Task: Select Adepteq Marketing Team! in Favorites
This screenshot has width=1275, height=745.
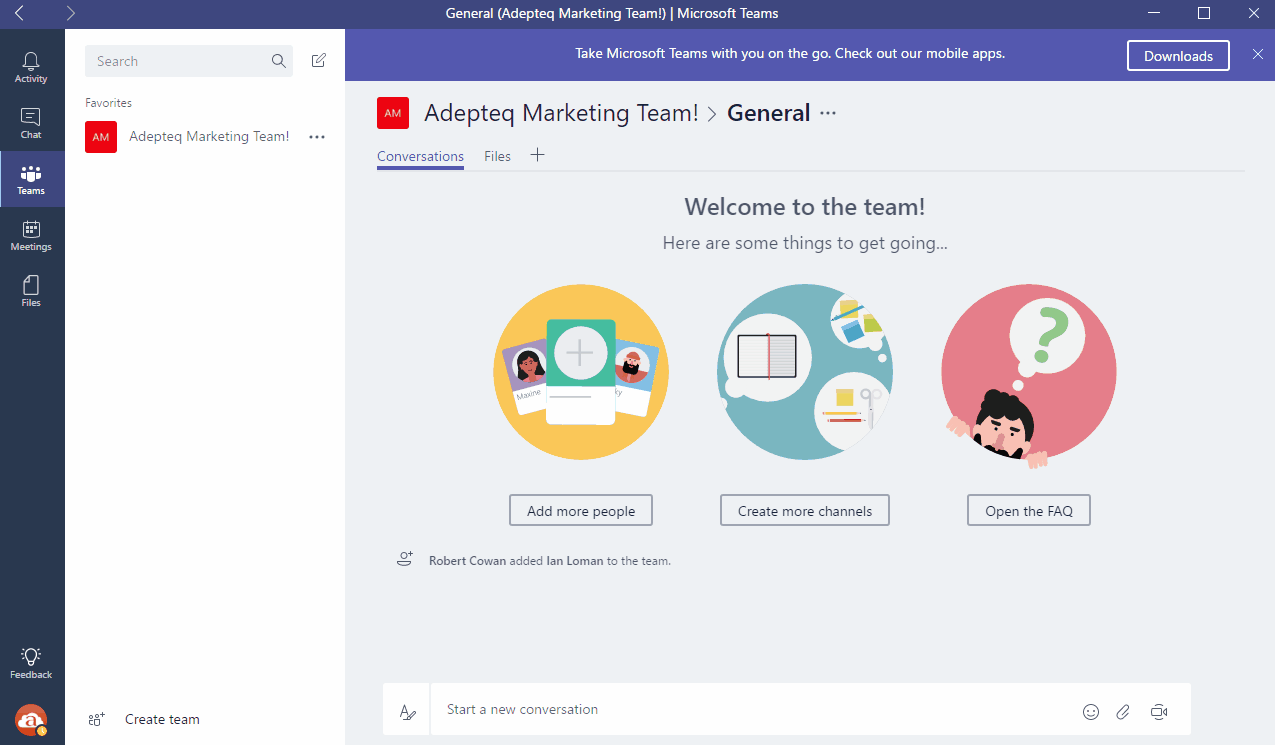Action: click(209, 137)
